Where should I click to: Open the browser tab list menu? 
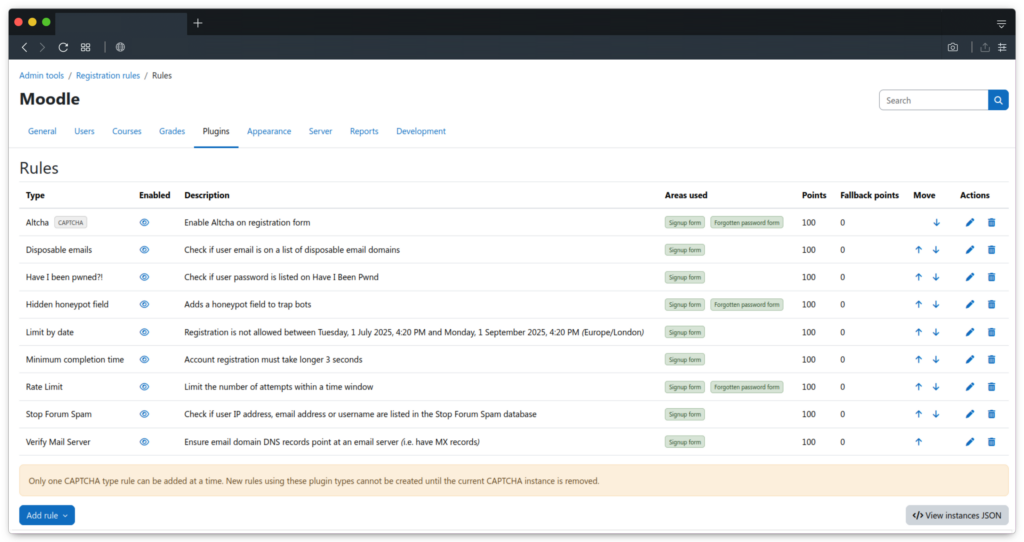point(1001,24)
